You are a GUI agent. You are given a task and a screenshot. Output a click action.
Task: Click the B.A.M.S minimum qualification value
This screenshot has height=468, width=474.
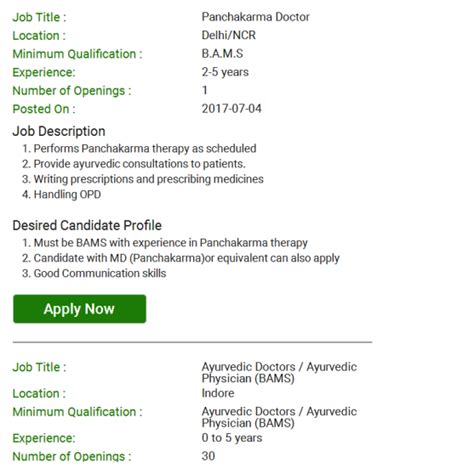[x=222, y=53]
